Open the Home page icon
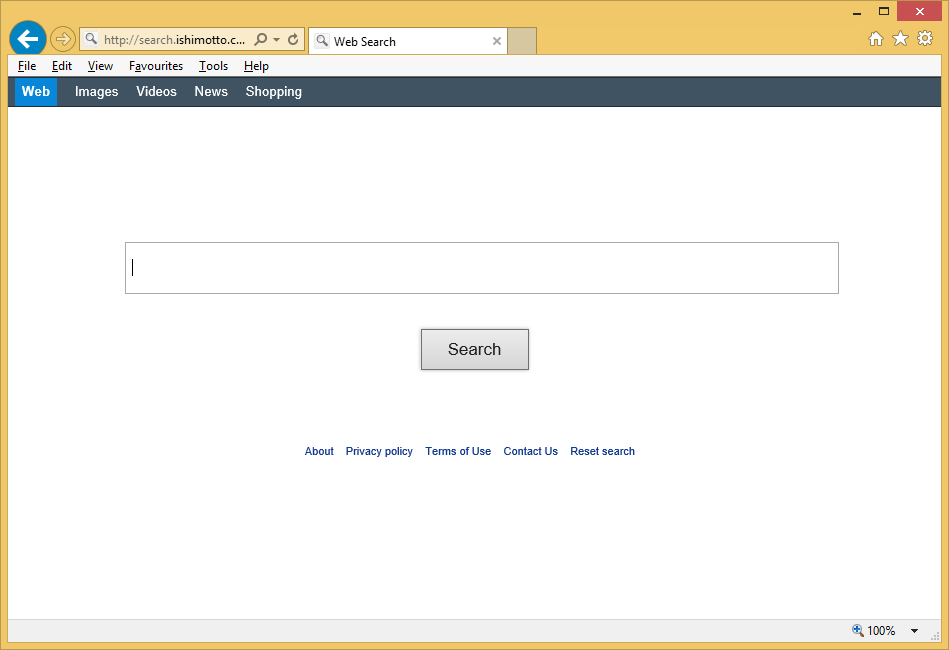 pos(875,39)
